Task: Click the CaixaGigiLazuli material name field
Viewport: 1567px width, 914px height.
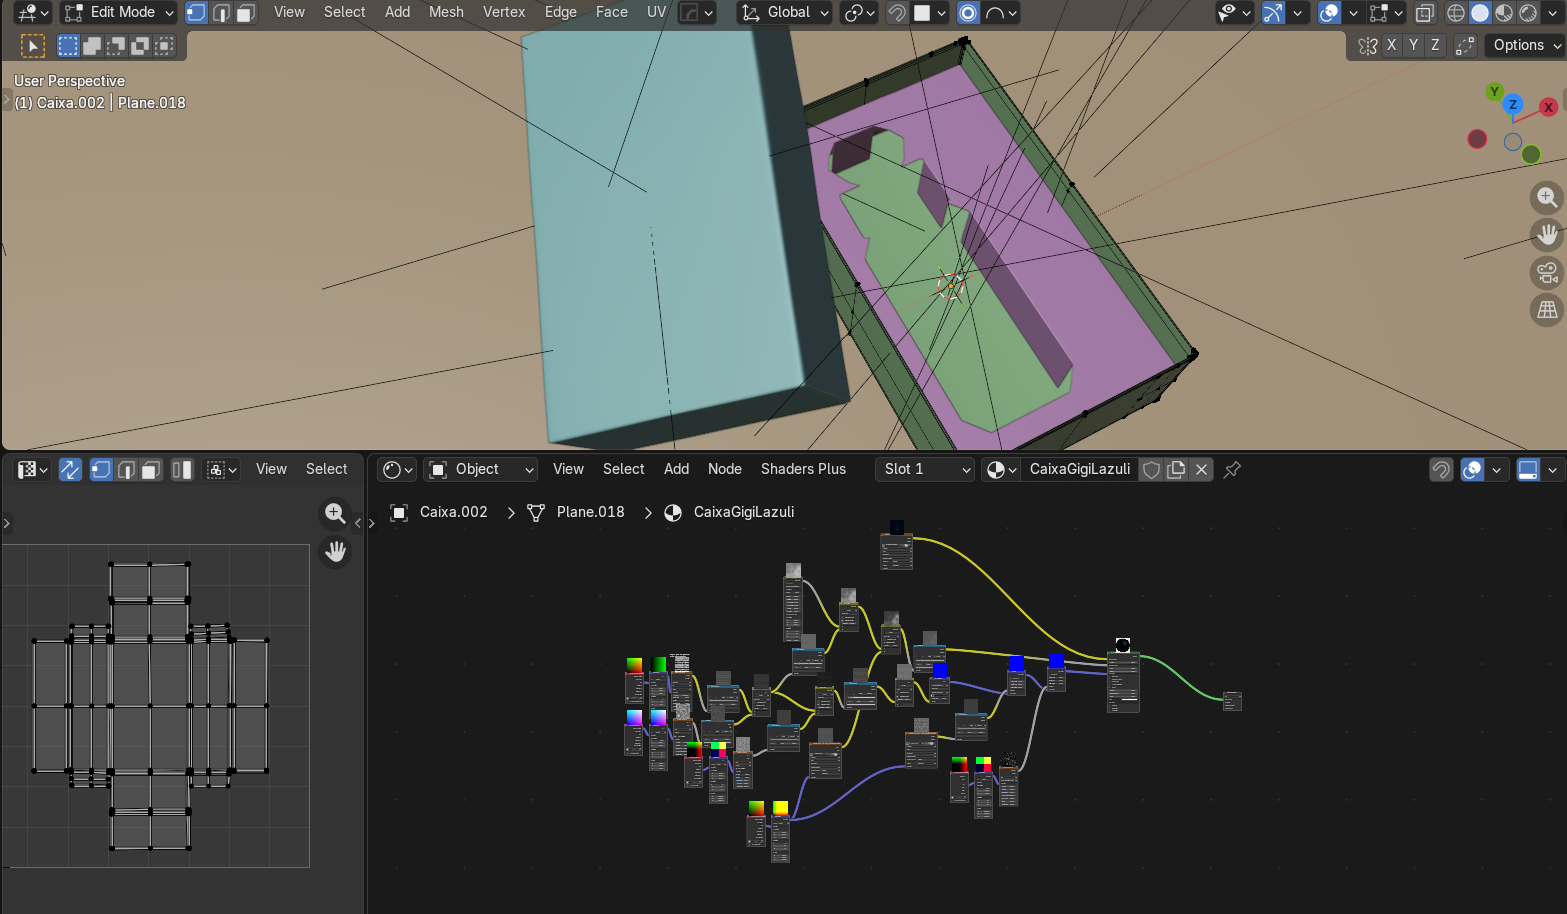Action: [x=1079, y=469]
